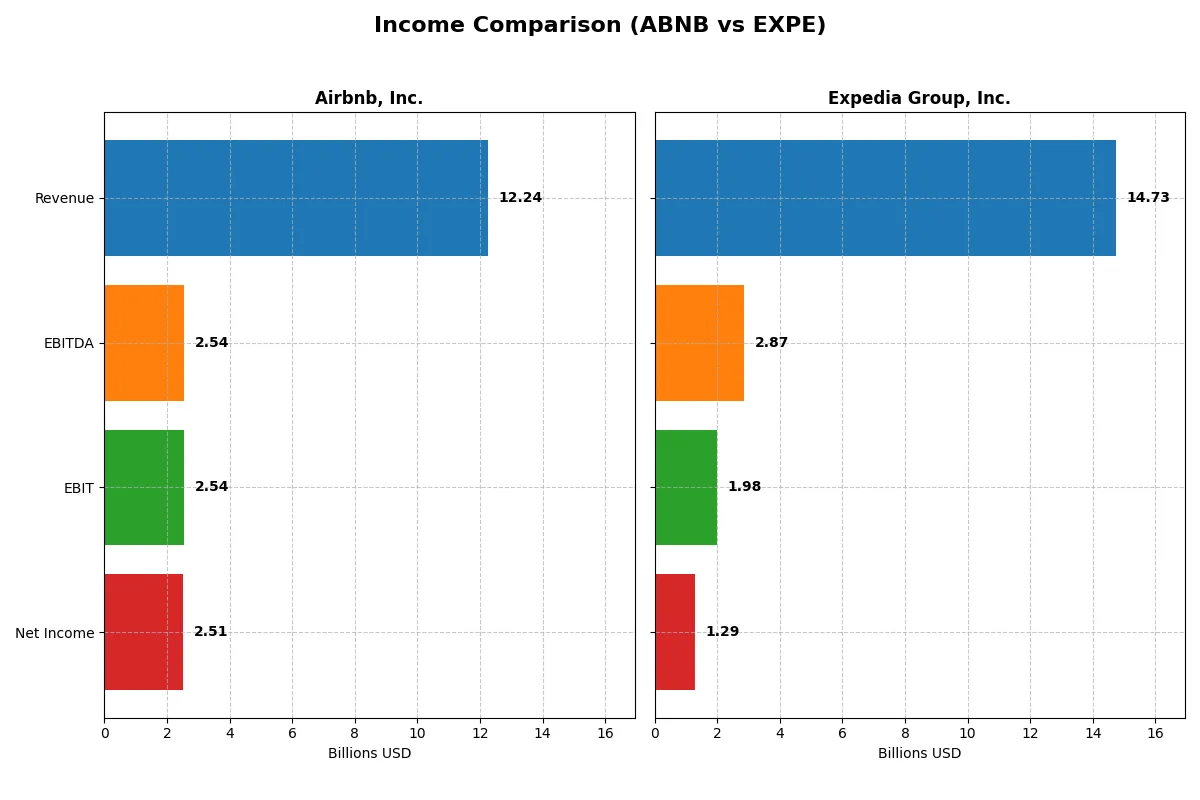
Task: Click the 14.73 value label on Expedia chart
Action: pos(1148,197)
